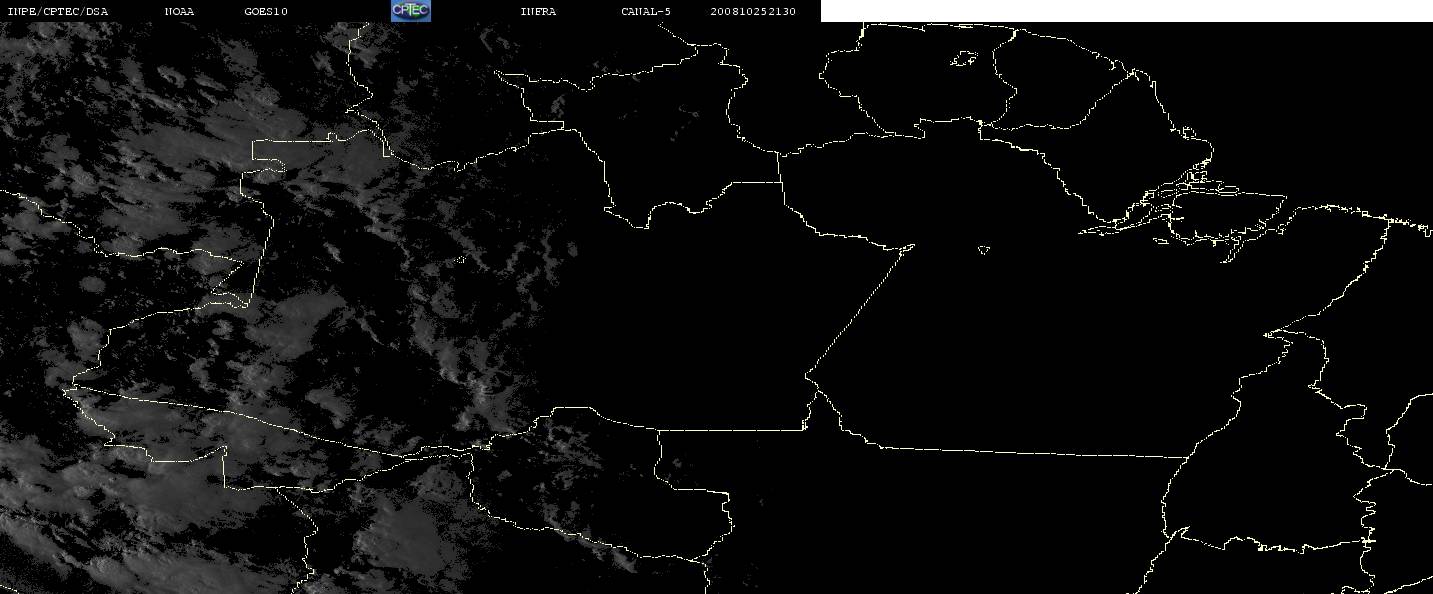Click the rectangular border notch in the upper left
Image resolution: width=1433 pixels, height=594 pixels.
(270, 150)
